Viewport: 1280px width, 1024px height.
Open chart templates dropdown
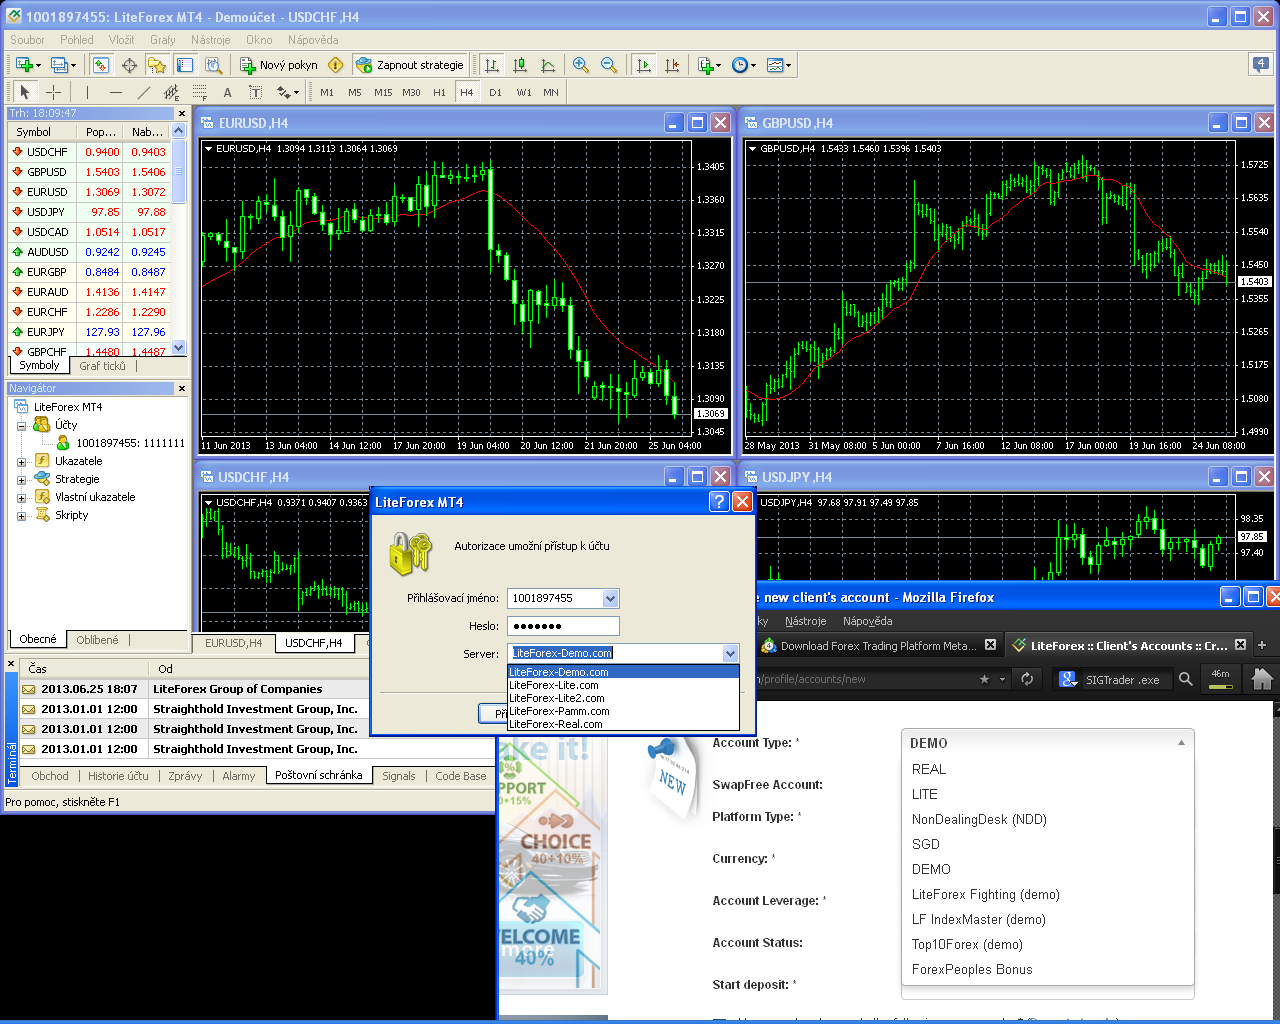779,65
